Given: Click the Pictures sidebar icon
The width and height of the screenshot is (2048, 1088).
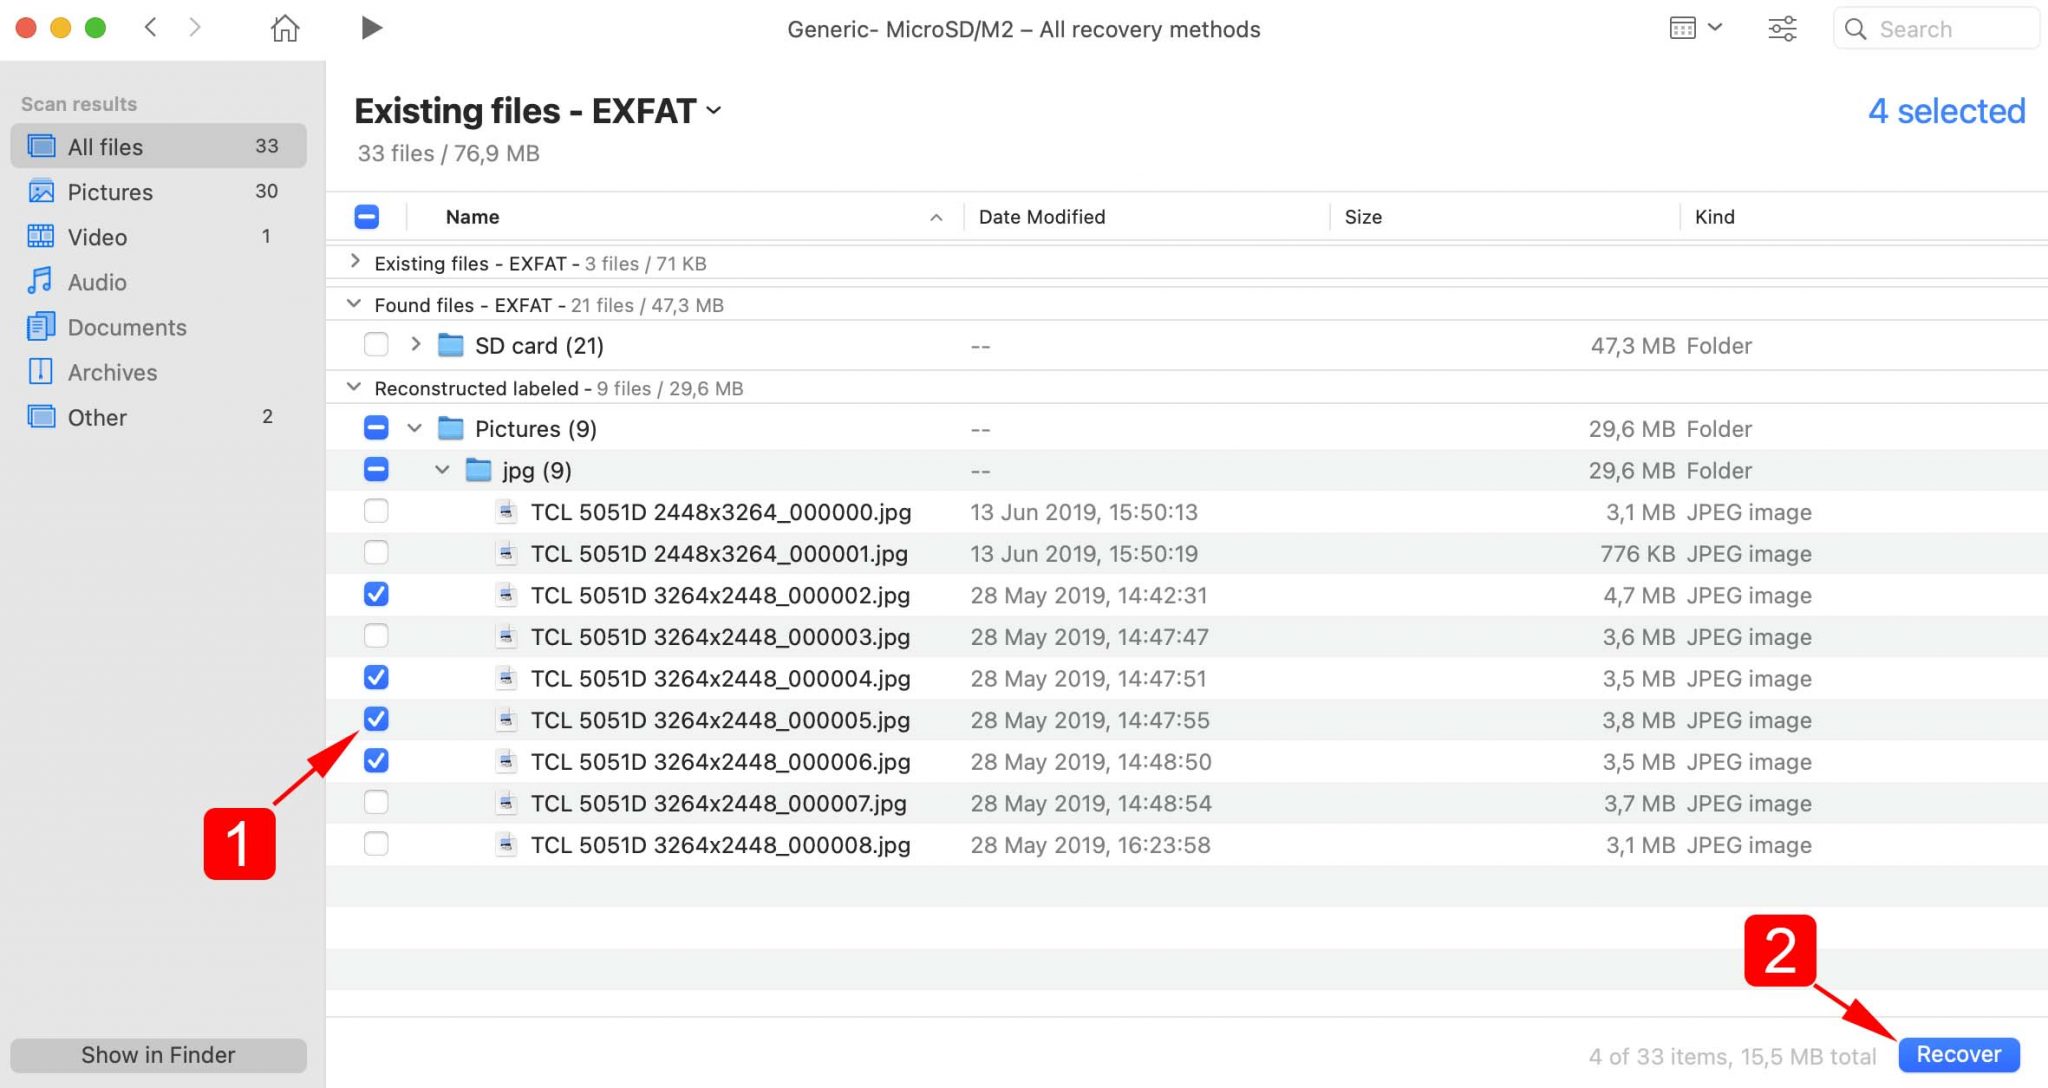Looking at the screenshot, I should (x=41, y=191).
